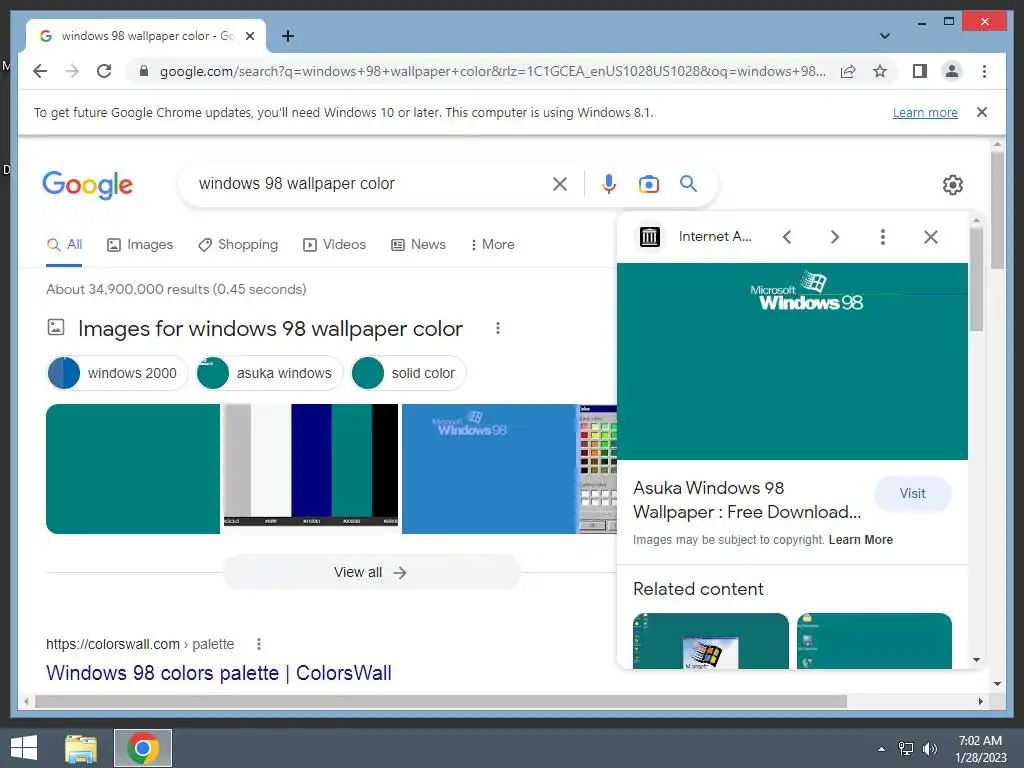Switch to the Images tab
The width and height of the screenshot is (1024, 768).
click(x=140, y=245)
